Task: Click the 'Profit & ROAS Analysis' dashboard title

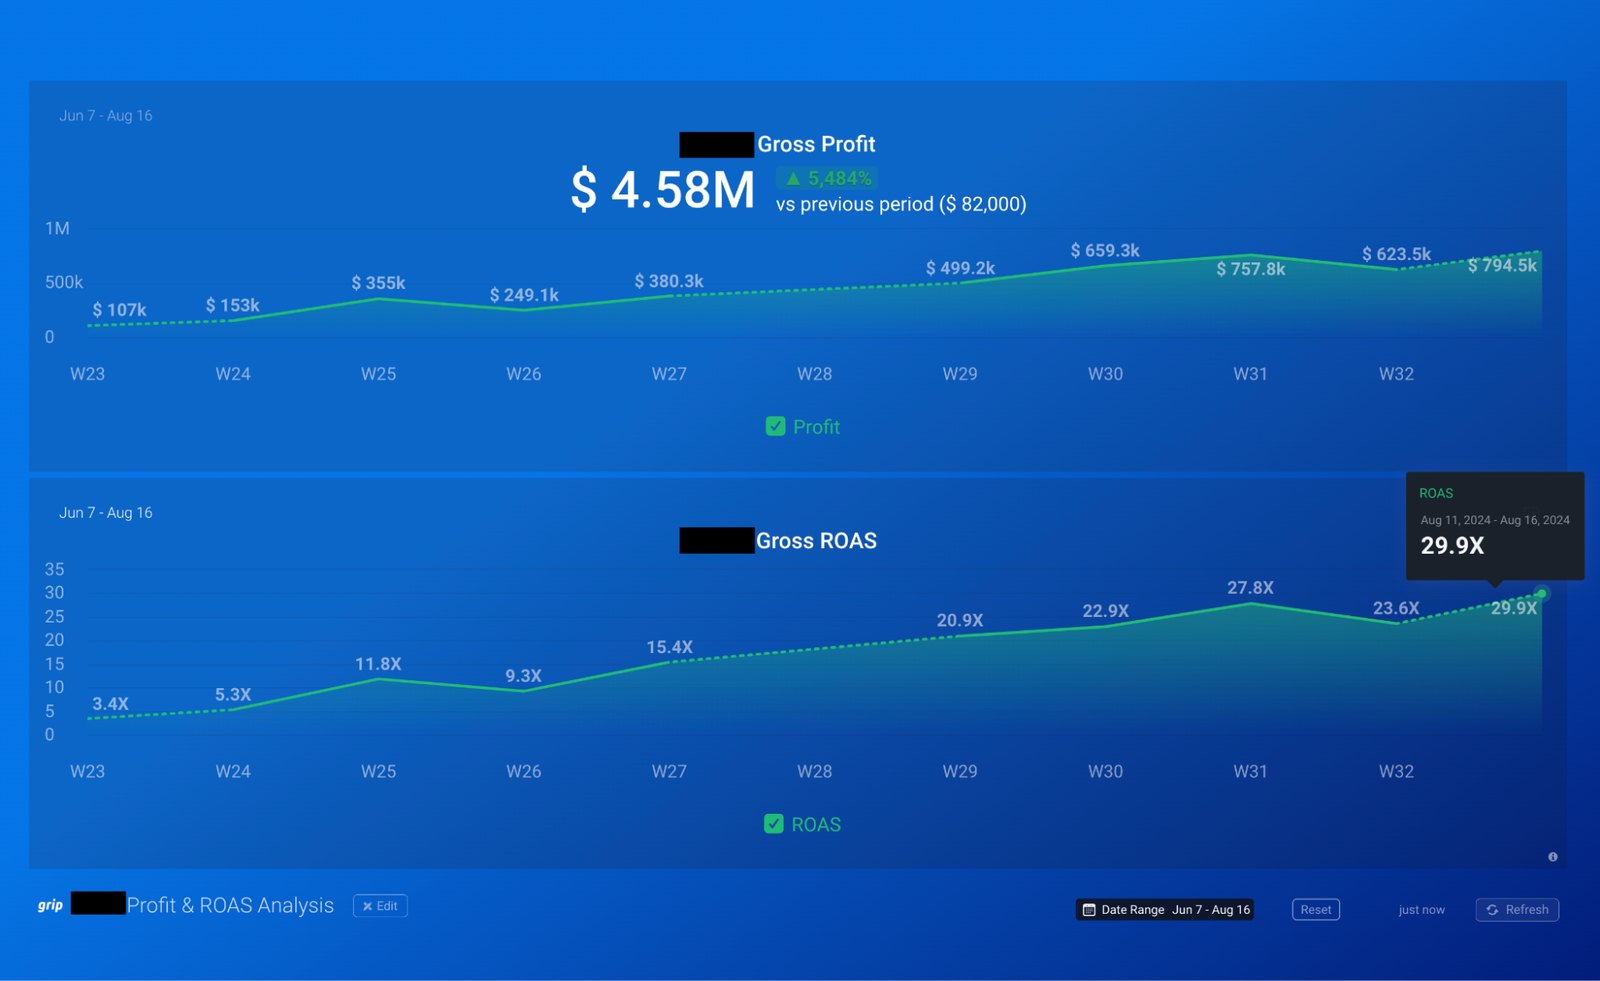Action: (230, 905)
